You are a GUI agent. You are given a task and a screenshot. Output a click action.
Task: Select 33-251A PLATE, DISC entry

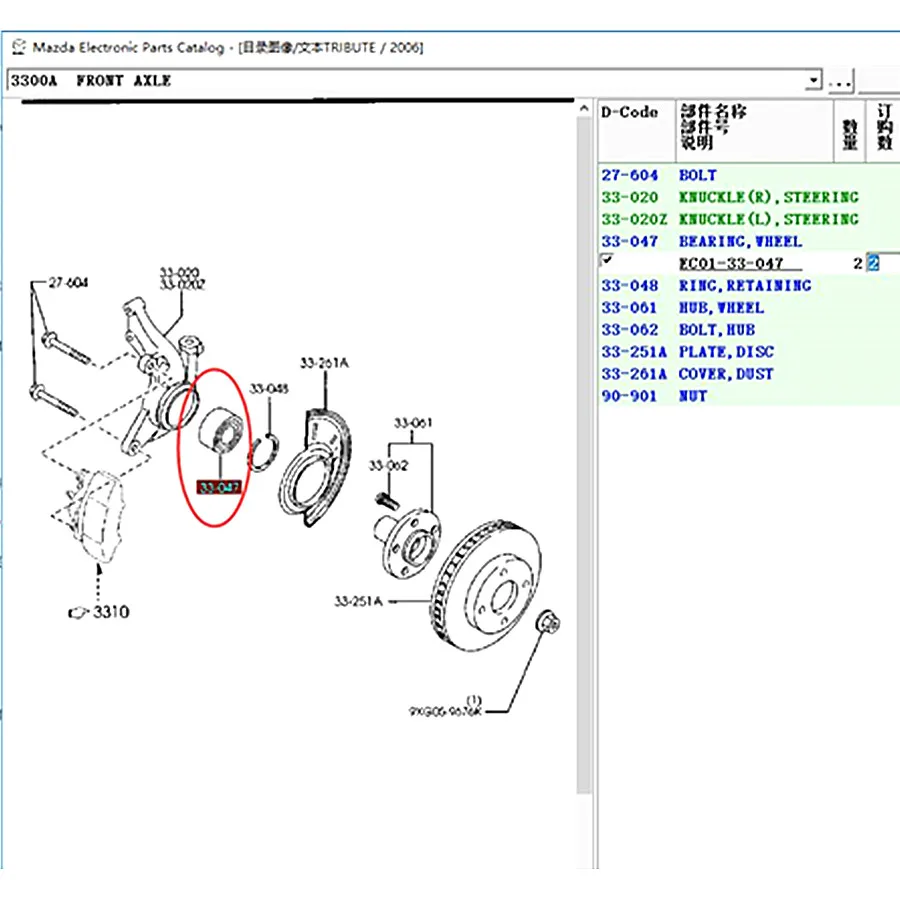click(725, 351)
